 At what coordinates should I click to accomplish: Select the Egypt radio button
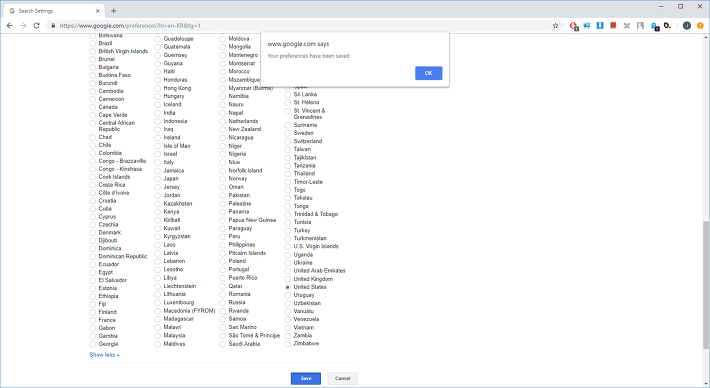93,273
